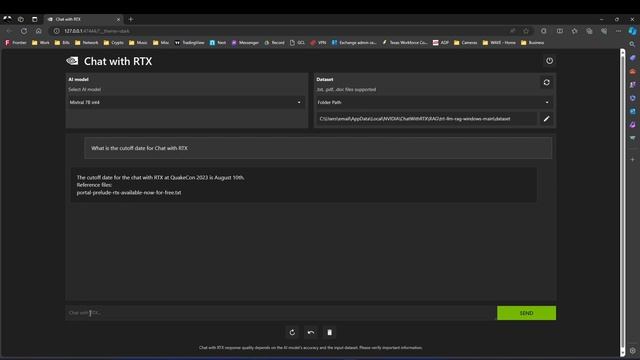640x360 pixels.
Task: Add this page to favorites star icon
Action: 526,31
